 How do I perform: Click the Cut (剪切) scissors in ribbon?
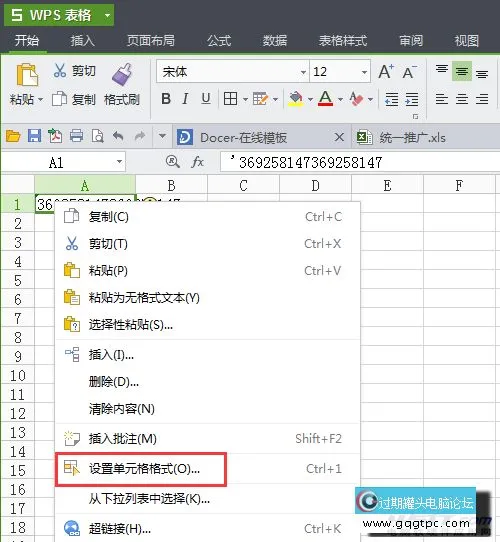coord(59,70)
